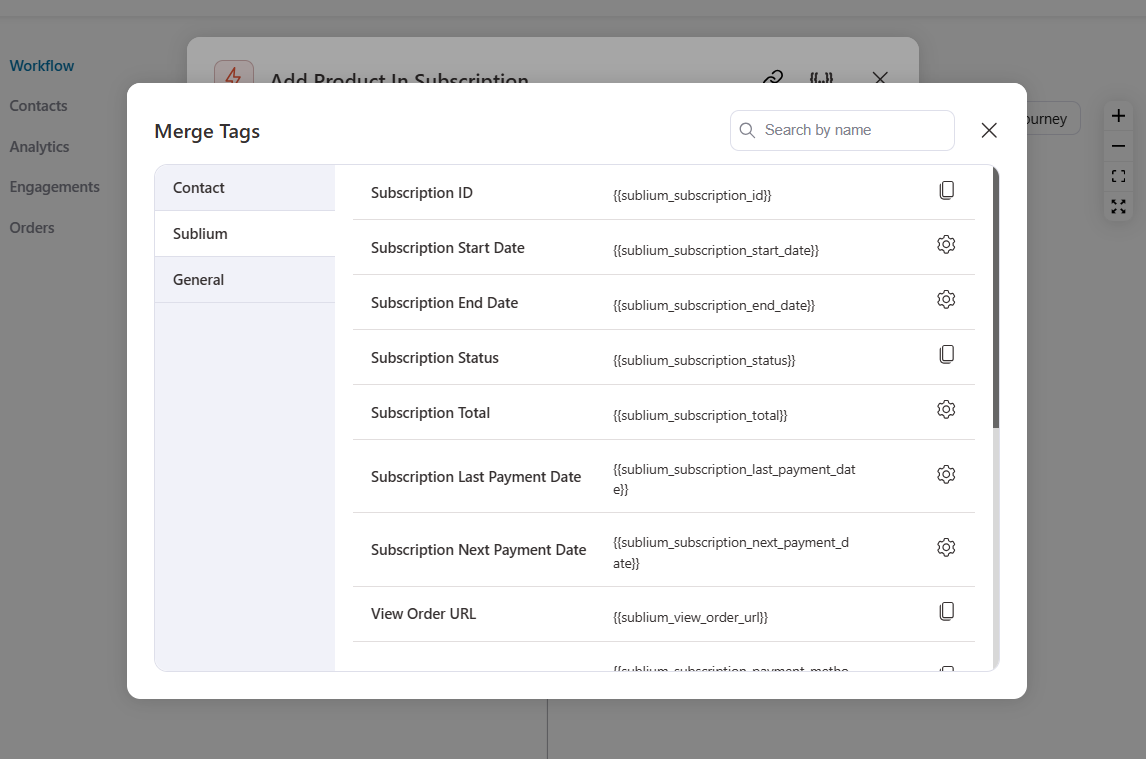
Task: Copy the Subscription ID merge tag
Action: tap(947, 189)
